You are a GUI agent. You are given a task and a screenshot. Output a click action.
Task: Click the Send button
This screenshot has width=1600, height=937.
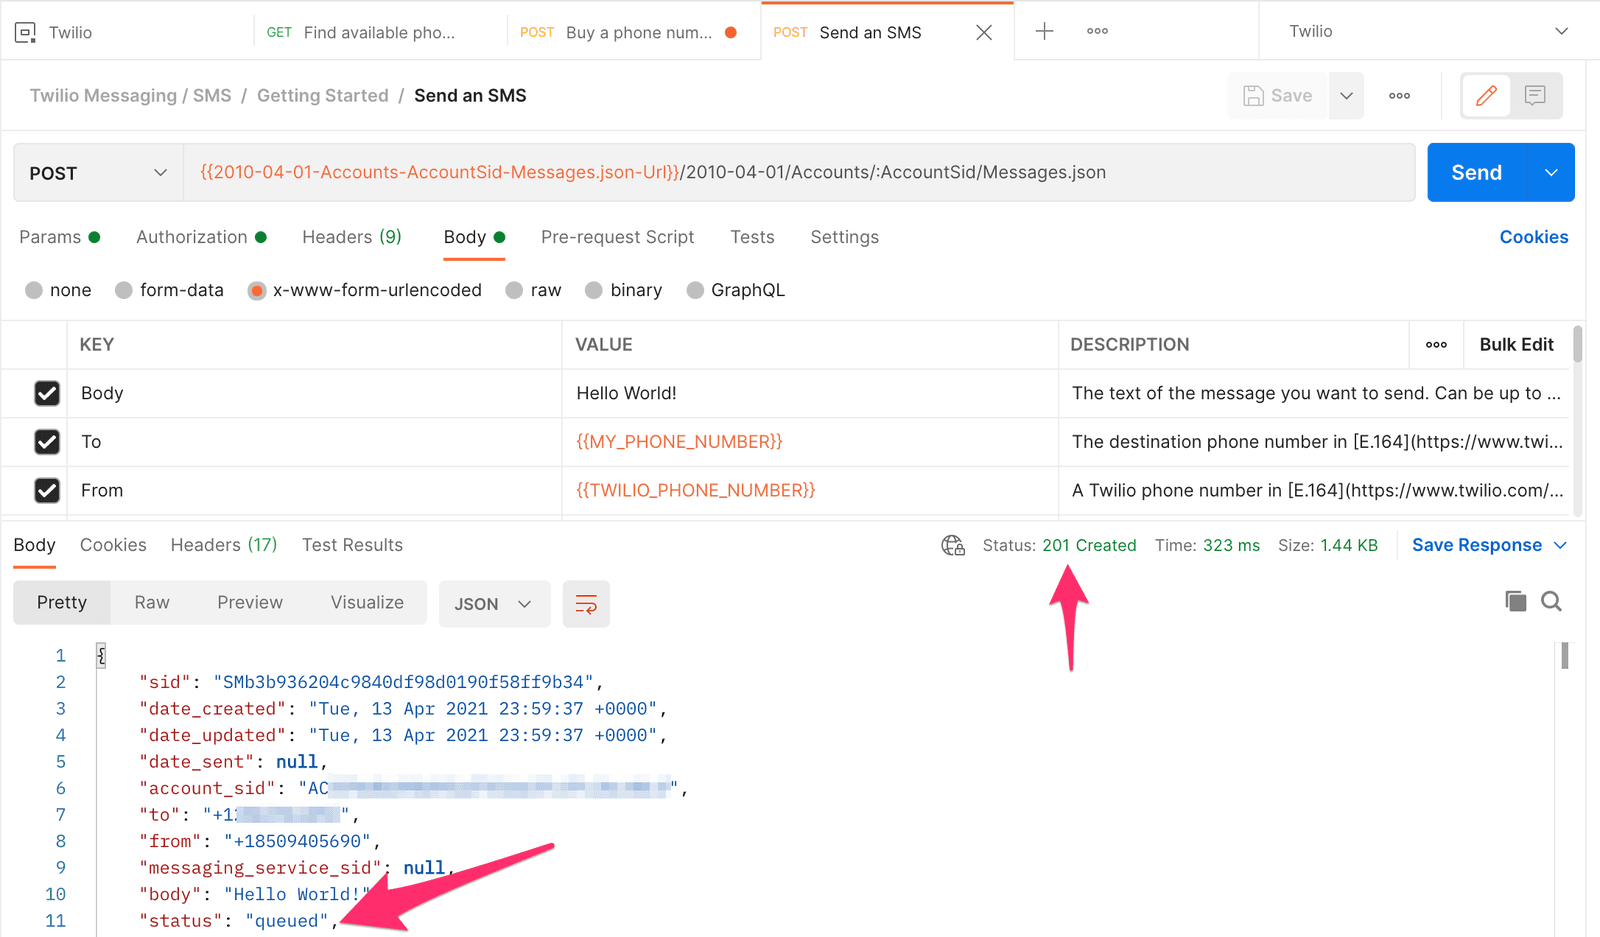point(1476,172)
